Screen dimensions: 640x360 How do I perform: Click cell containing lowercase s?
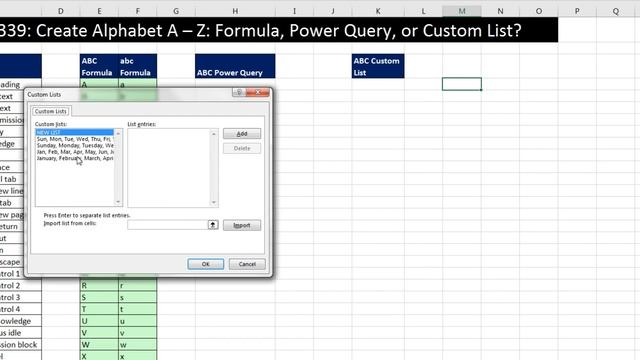tap(138, 297)
